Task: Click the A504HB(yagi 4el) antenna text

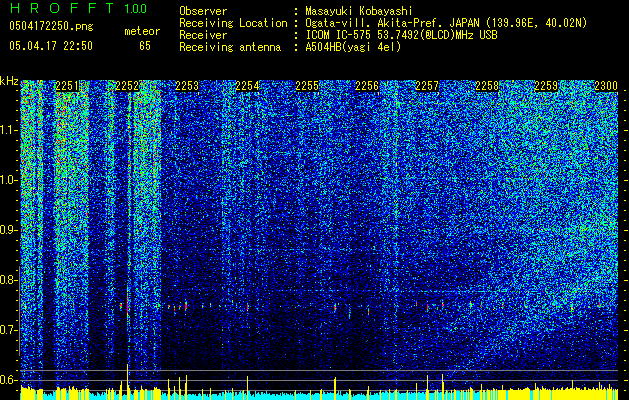Action: [353, 47]
